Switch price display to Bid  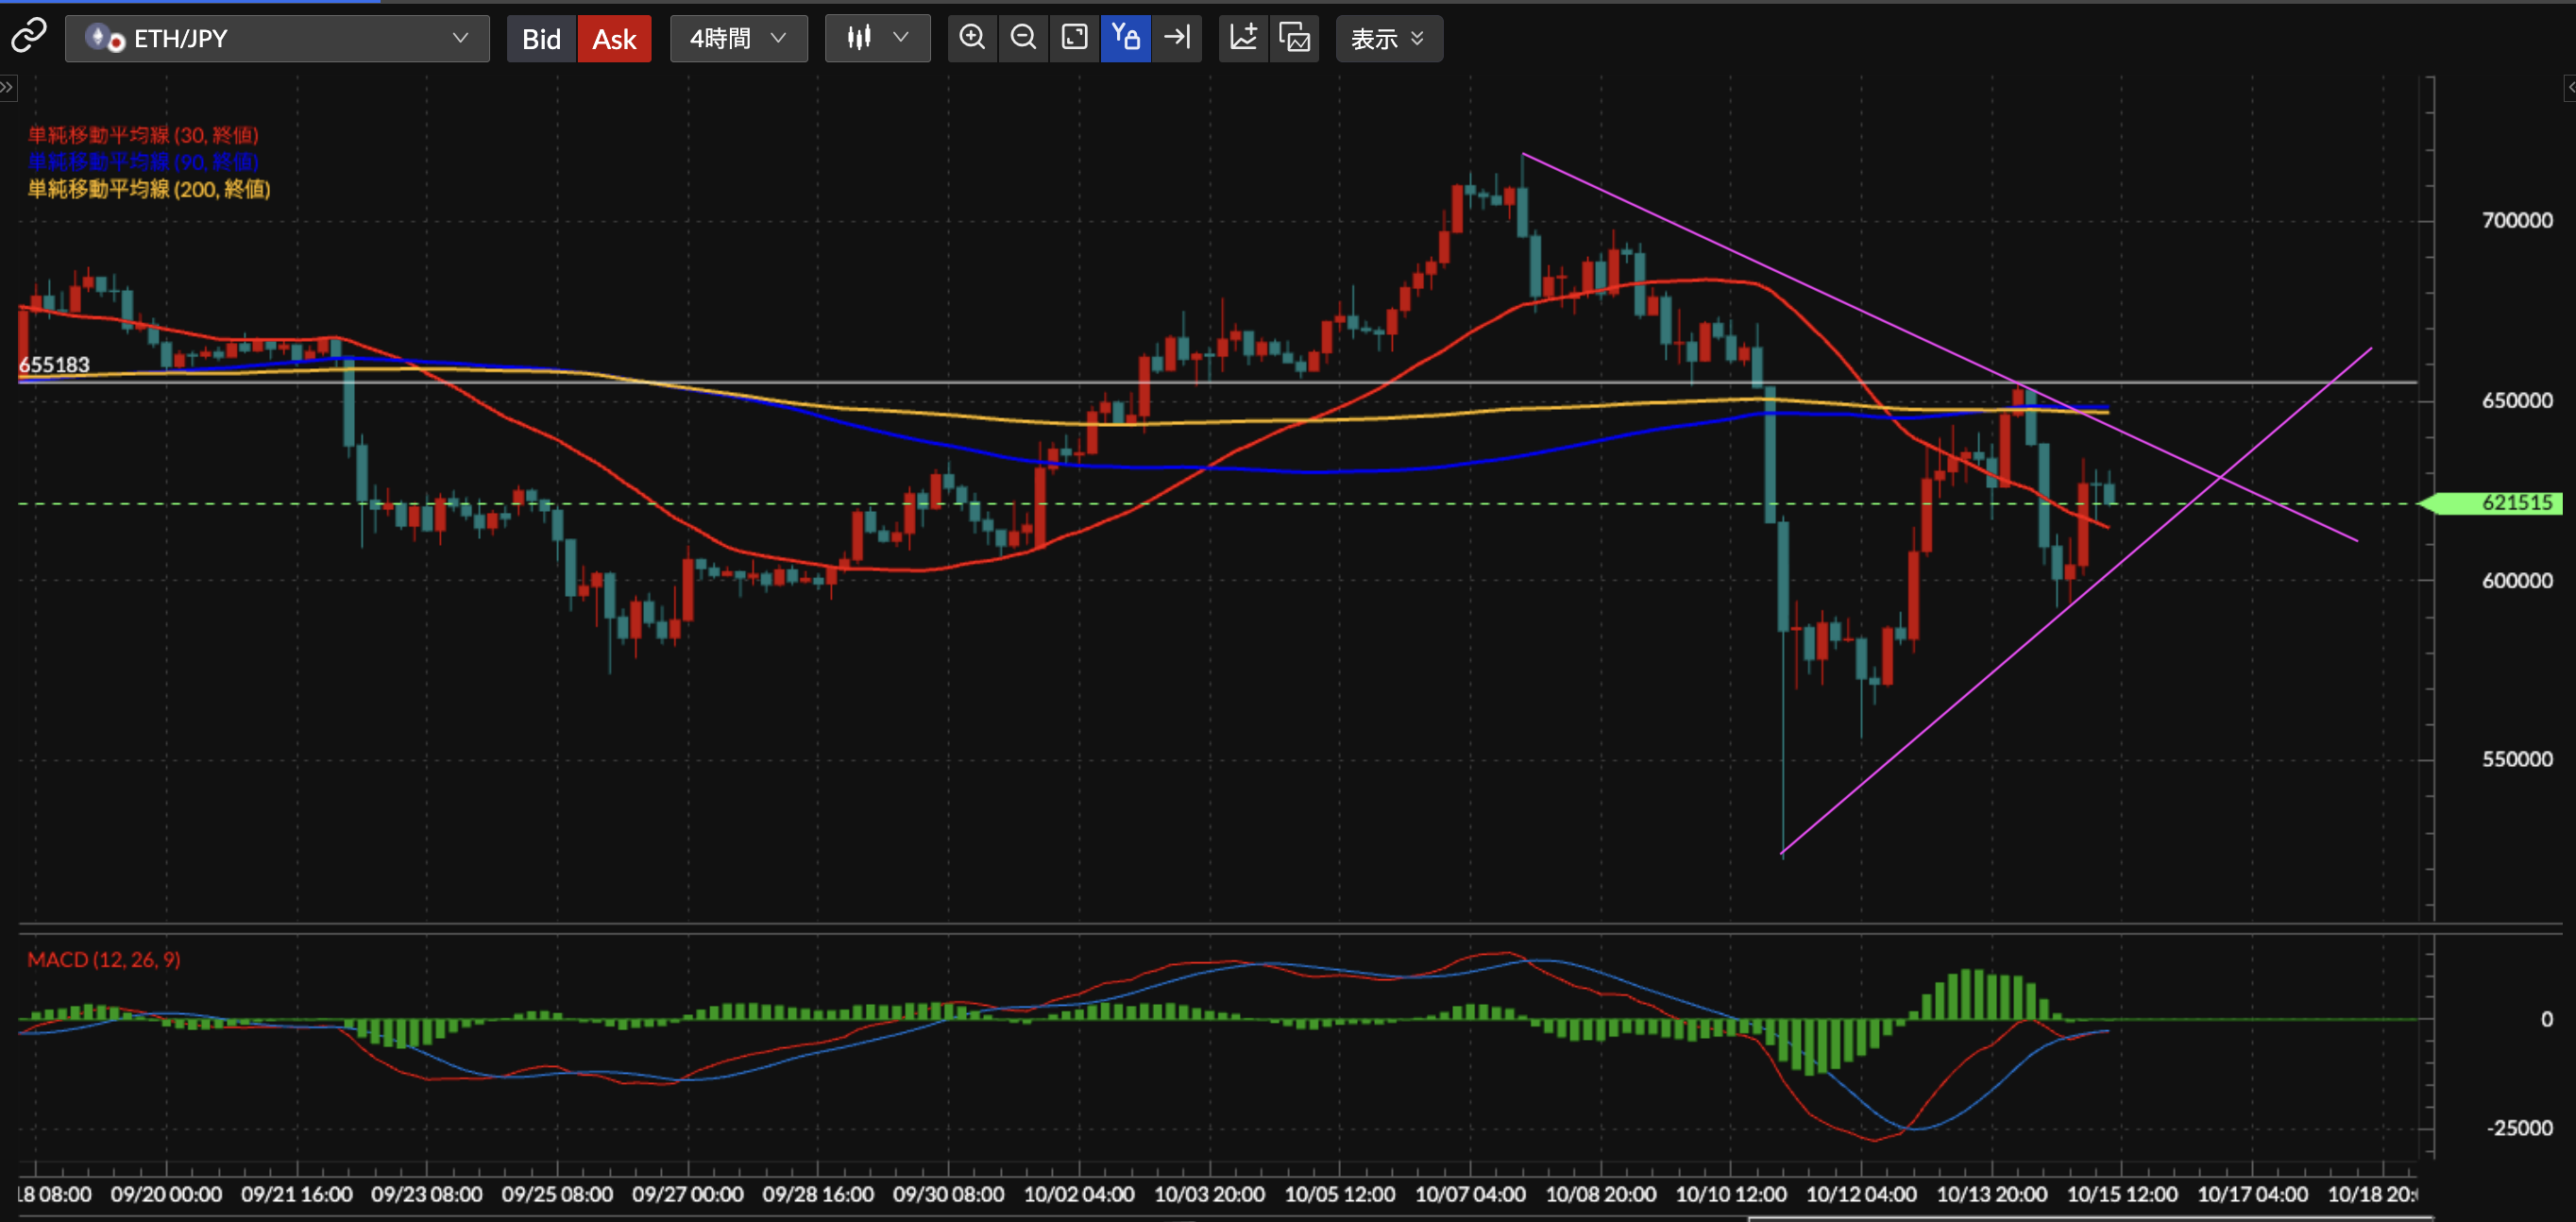pyautogui.click(x=541, y=39)
